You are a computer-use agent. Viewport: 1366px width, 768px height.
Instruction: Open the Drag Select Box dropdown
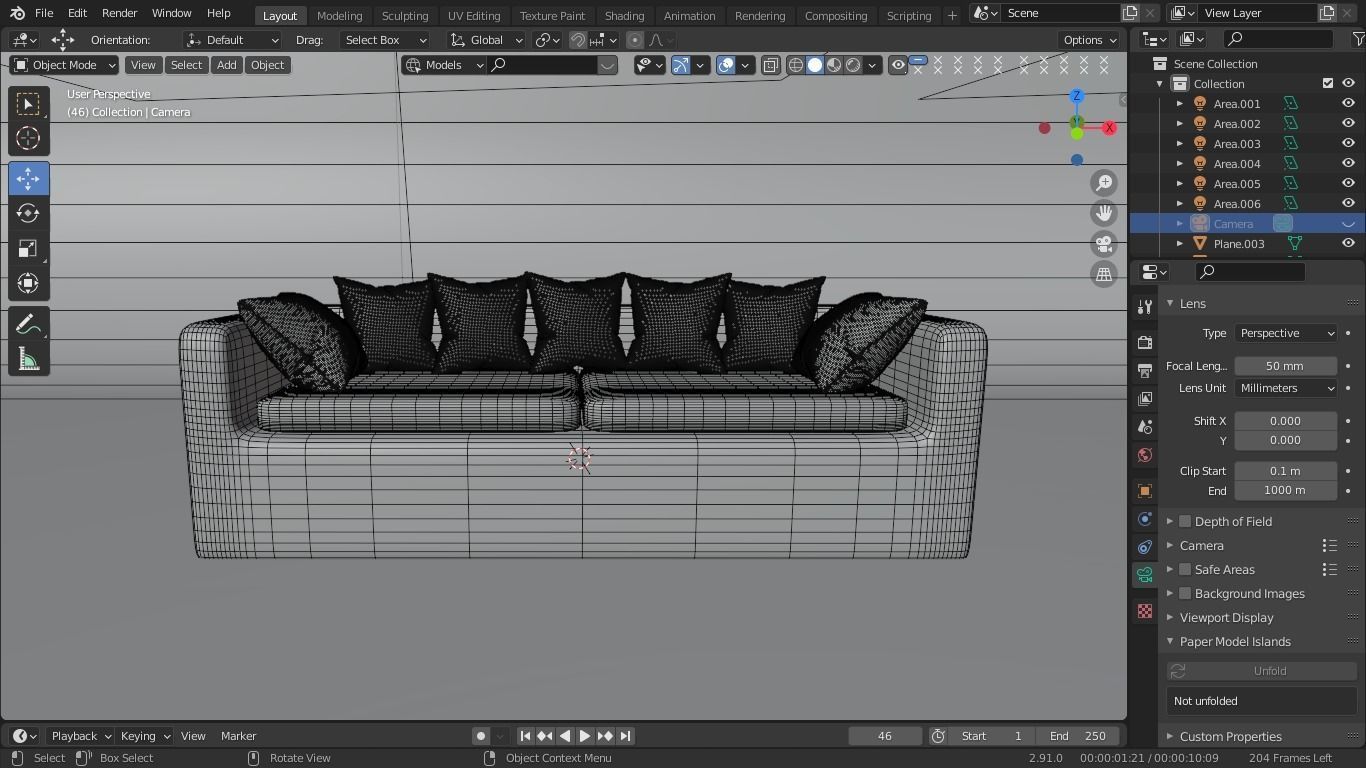click(384, 40)
